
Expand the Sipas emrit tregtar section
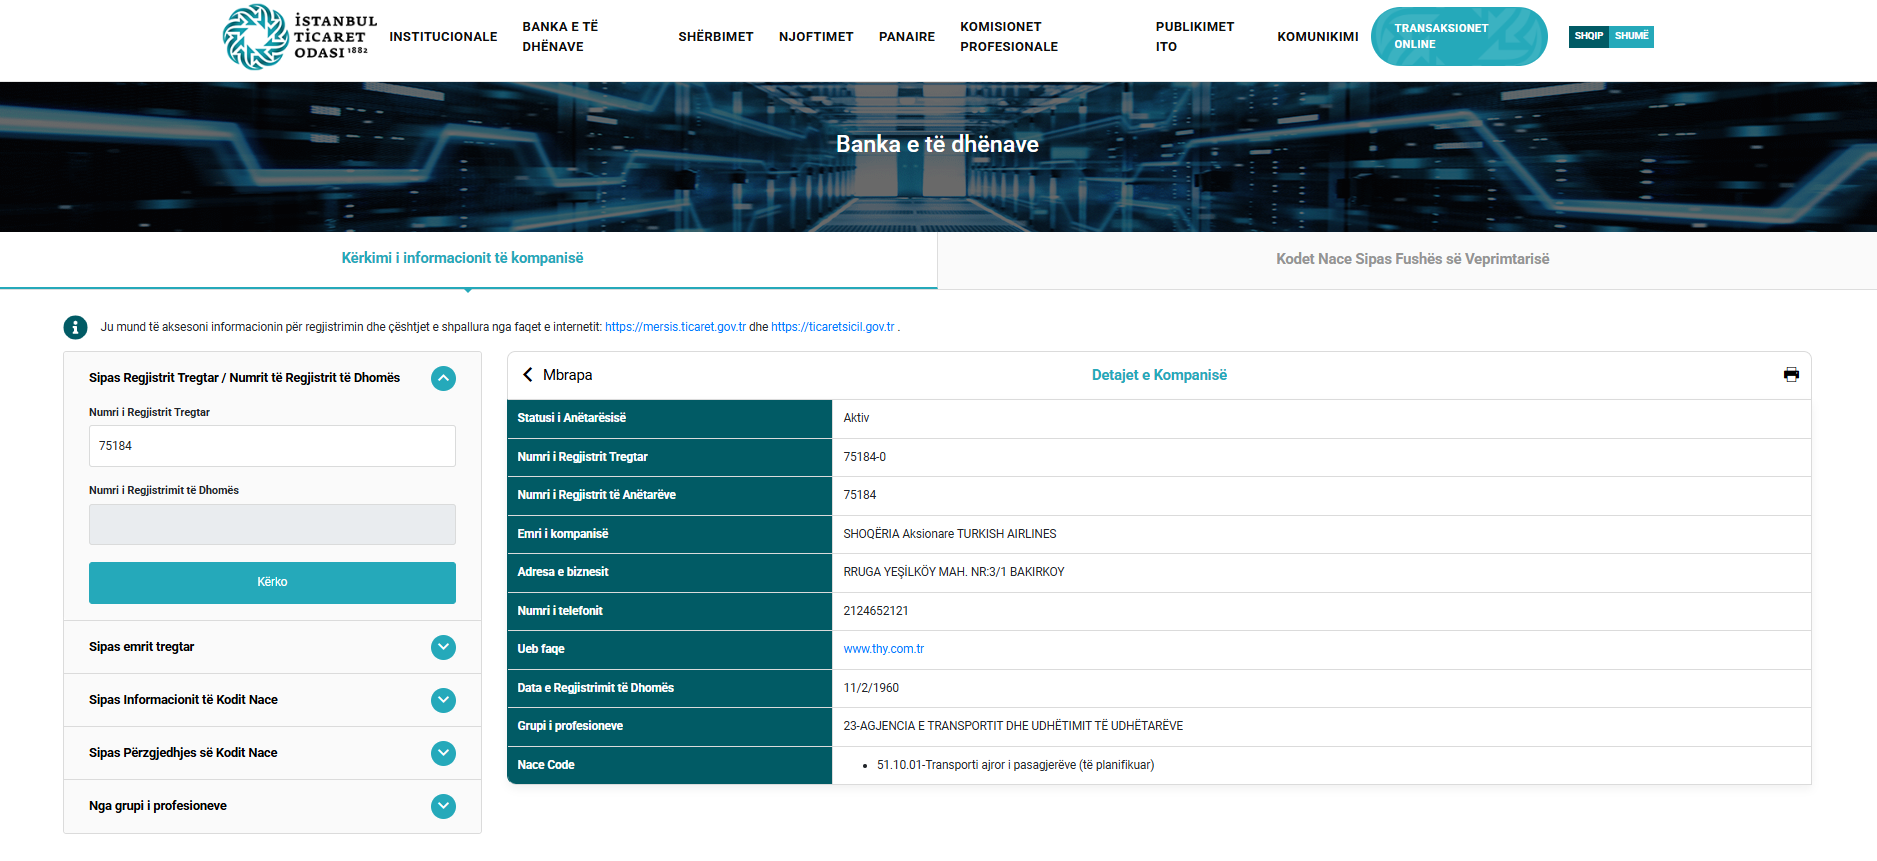click(443, 647)
